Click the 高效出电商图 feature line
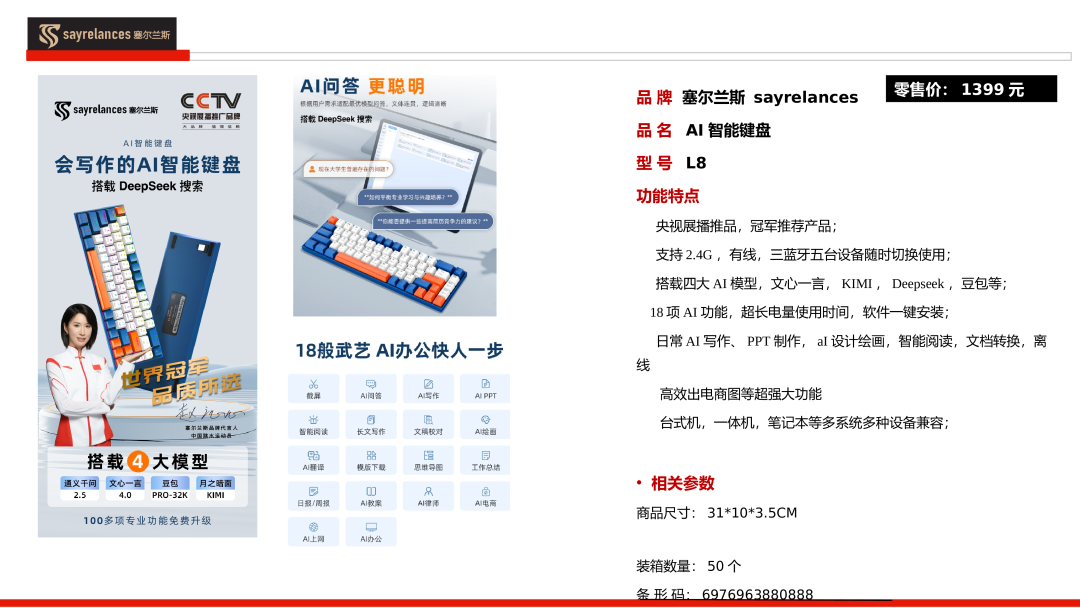The width and height of the screenshot is (1080, 608). pyautogui.click(x=740, y=395)
